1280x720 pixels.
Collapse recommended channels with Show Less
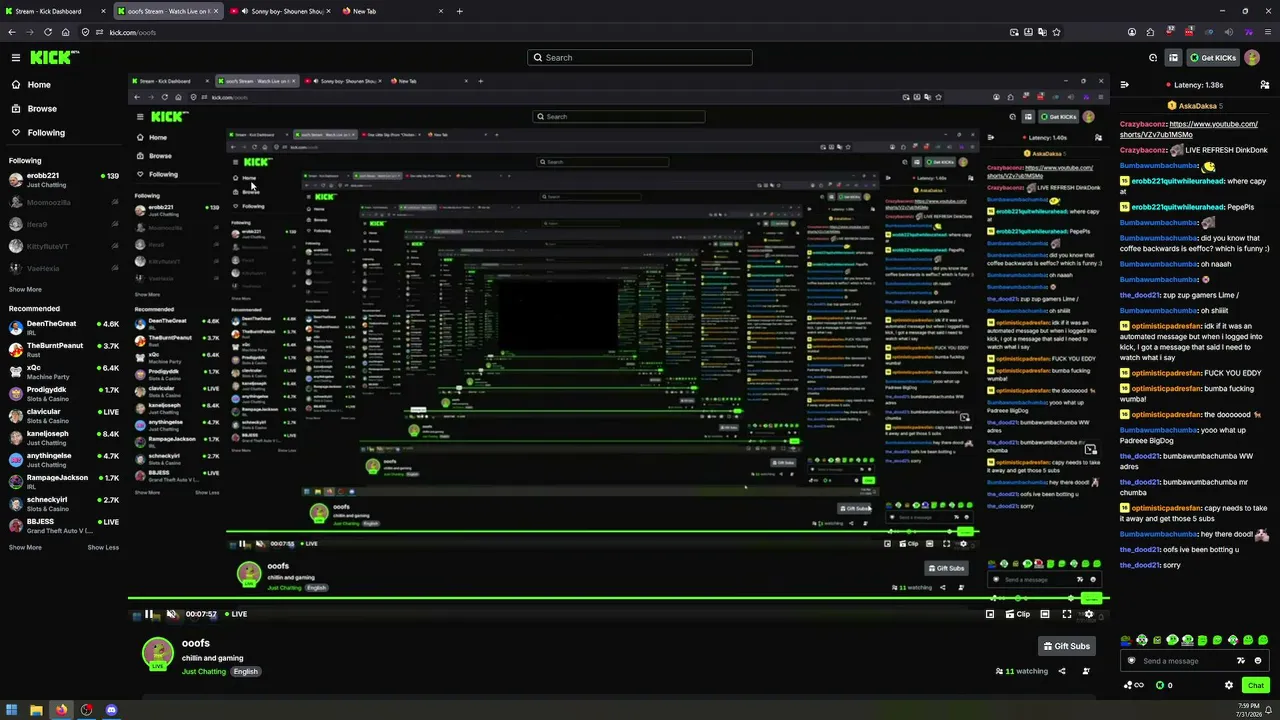click(103, 548)
